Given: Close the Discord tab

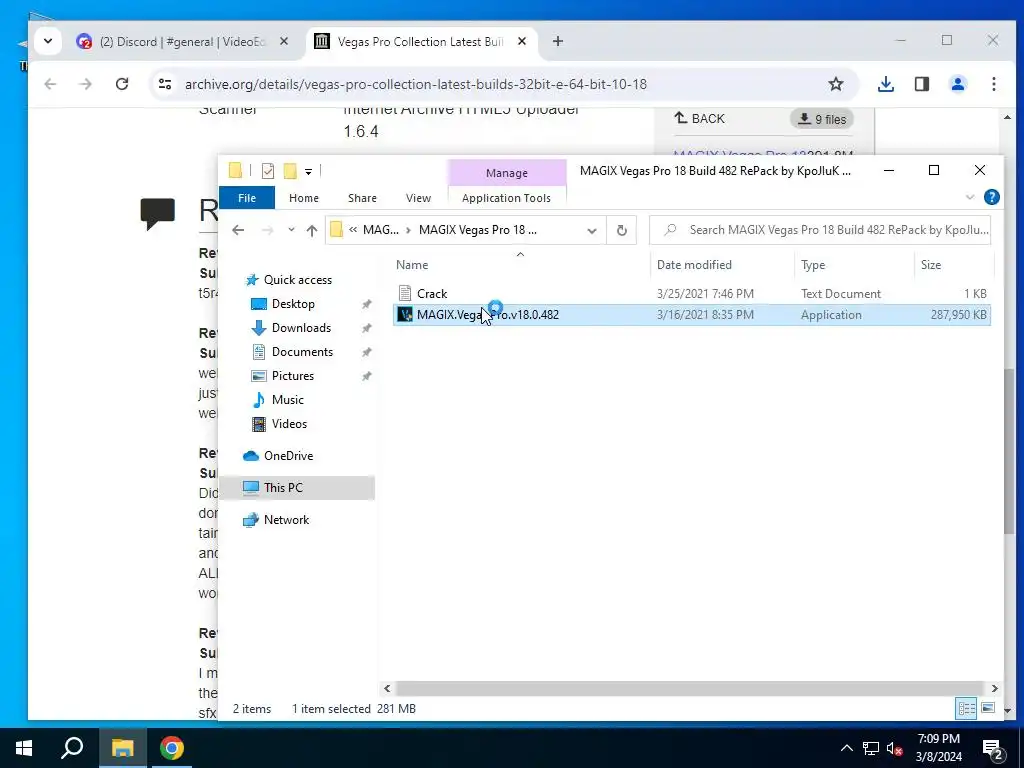Looking at the screenshot, I should point(284,41).
